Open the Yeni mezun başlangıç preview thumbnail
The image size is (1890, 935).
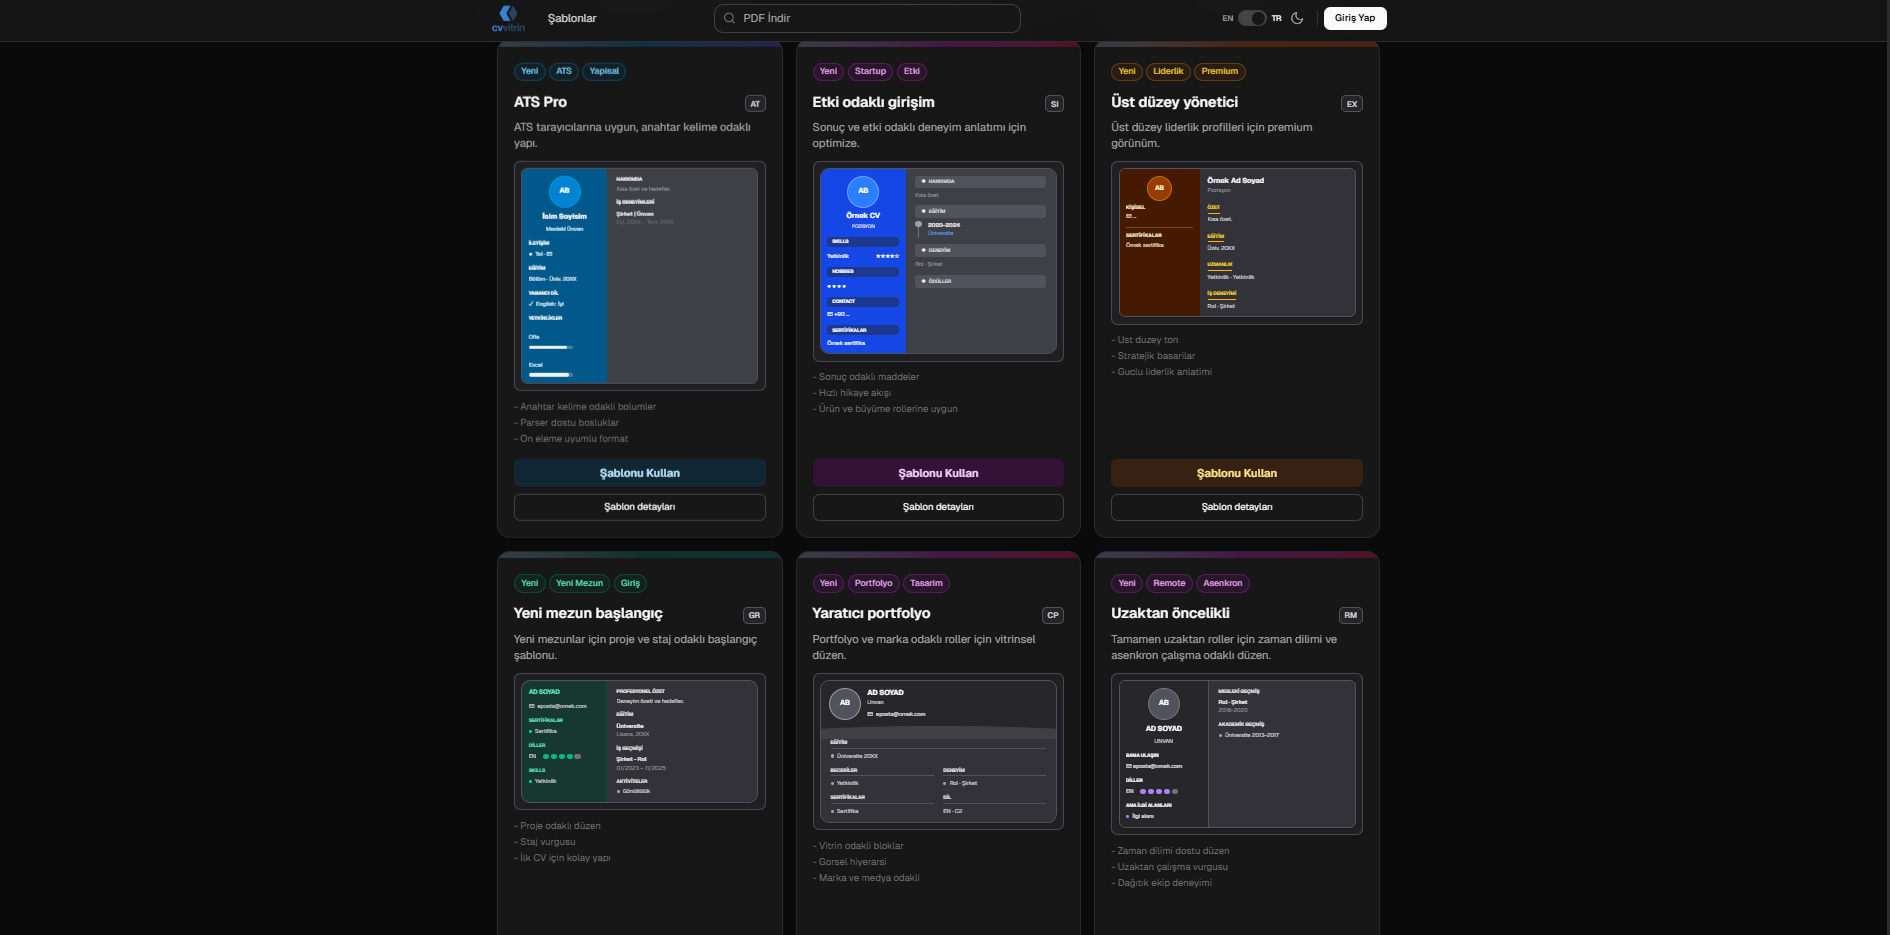click(640, 741)
